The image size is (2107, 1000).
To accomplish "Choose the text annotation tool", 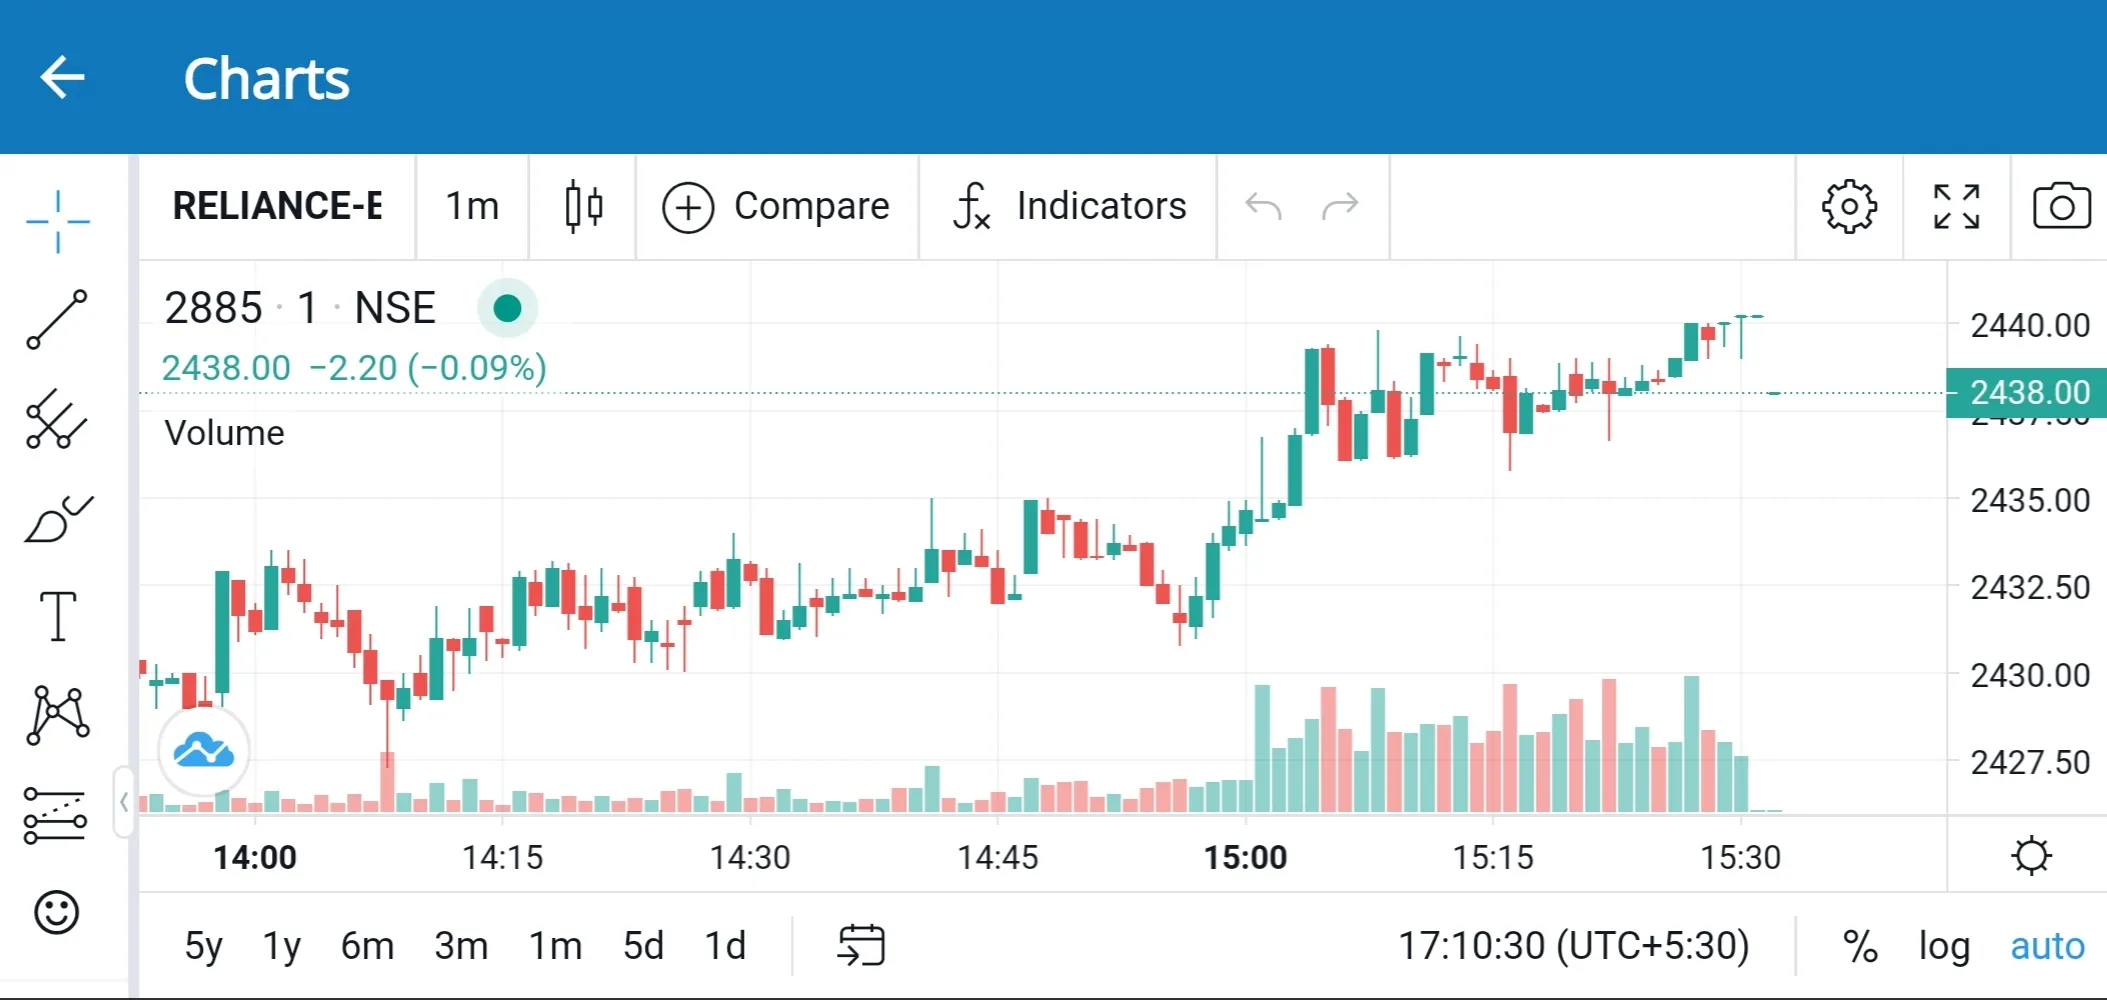I will (x=57, y=616).
